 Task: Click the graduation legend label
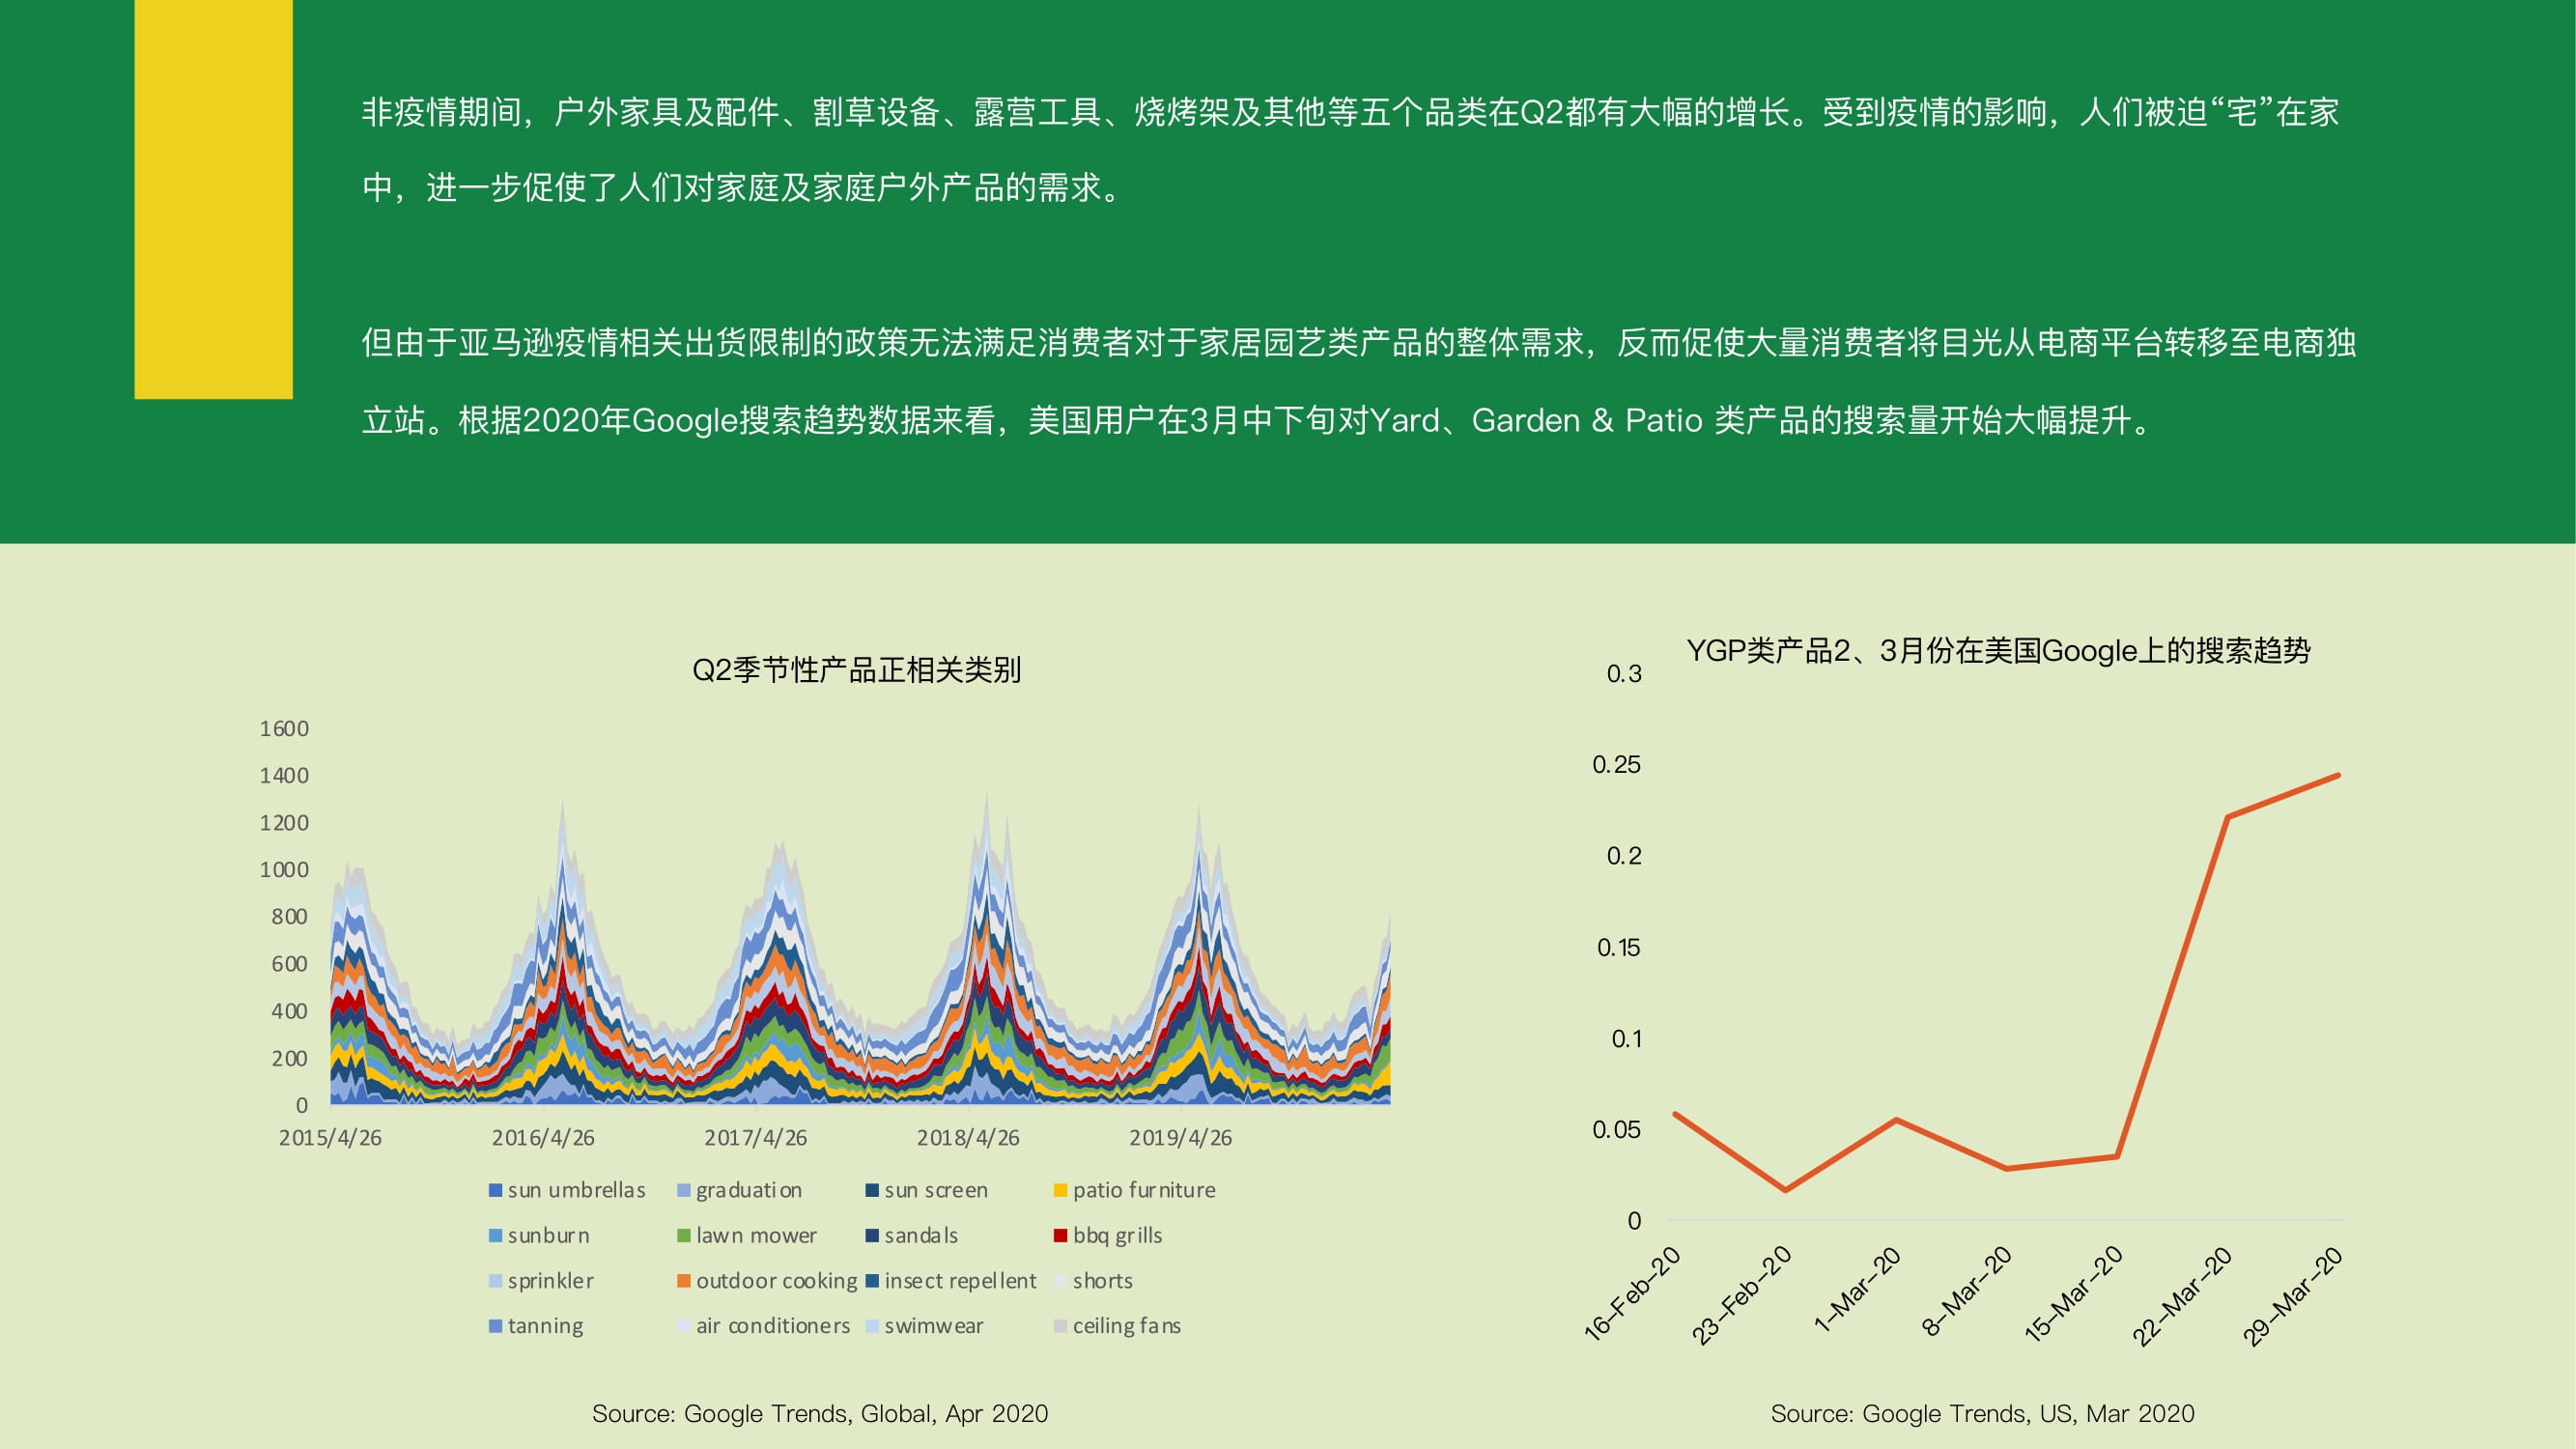(749, 1190)
